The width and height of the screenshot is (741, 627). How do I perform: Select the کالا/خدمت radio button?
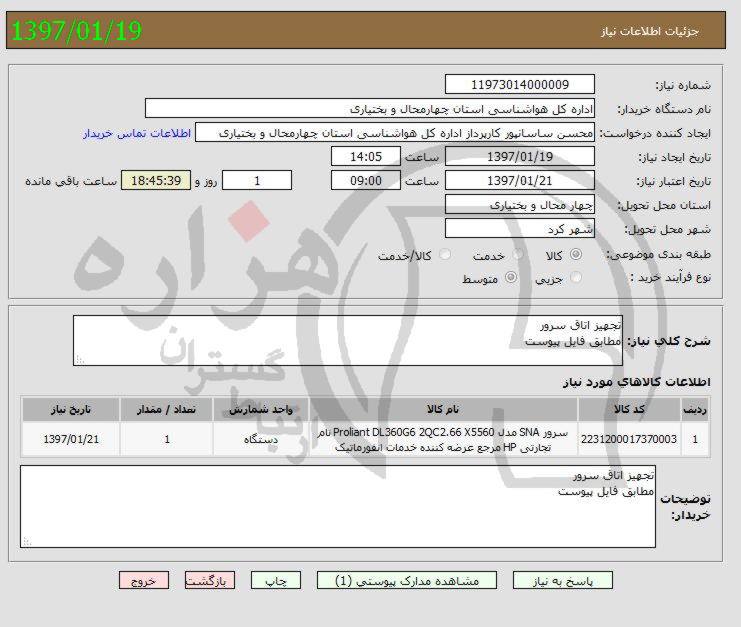pos(445,255)
